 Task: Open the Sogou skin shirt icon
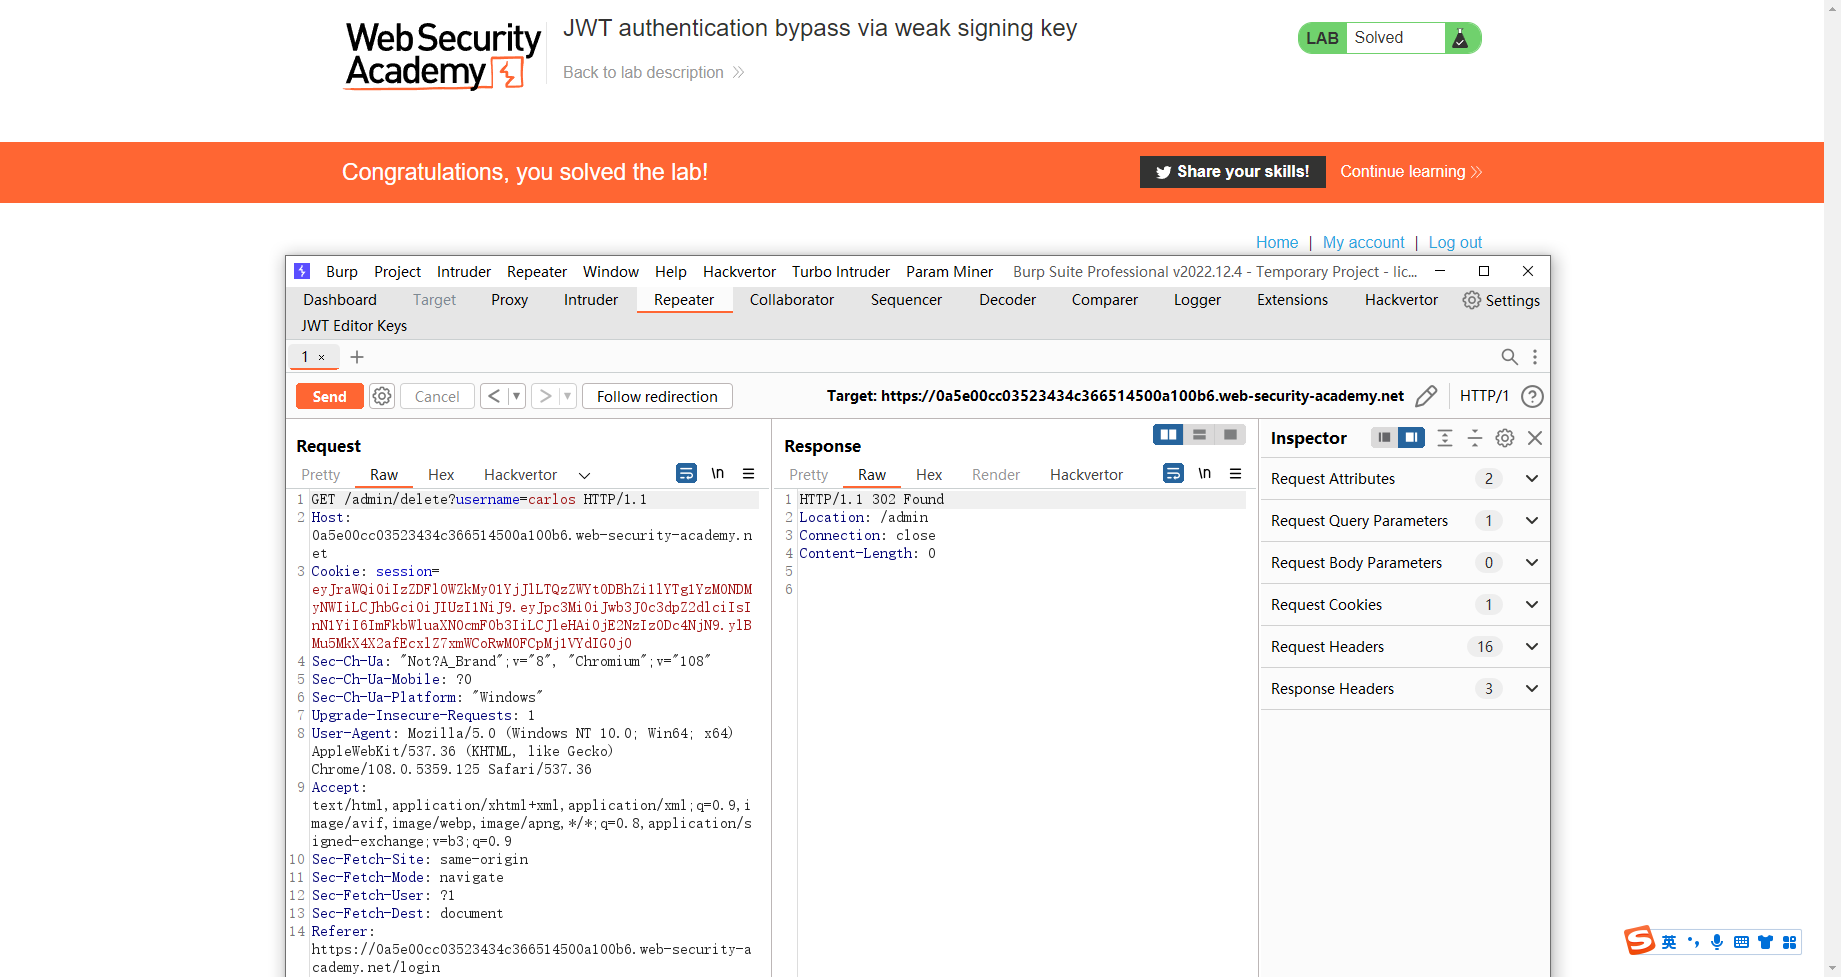[x=1765, y=942]
